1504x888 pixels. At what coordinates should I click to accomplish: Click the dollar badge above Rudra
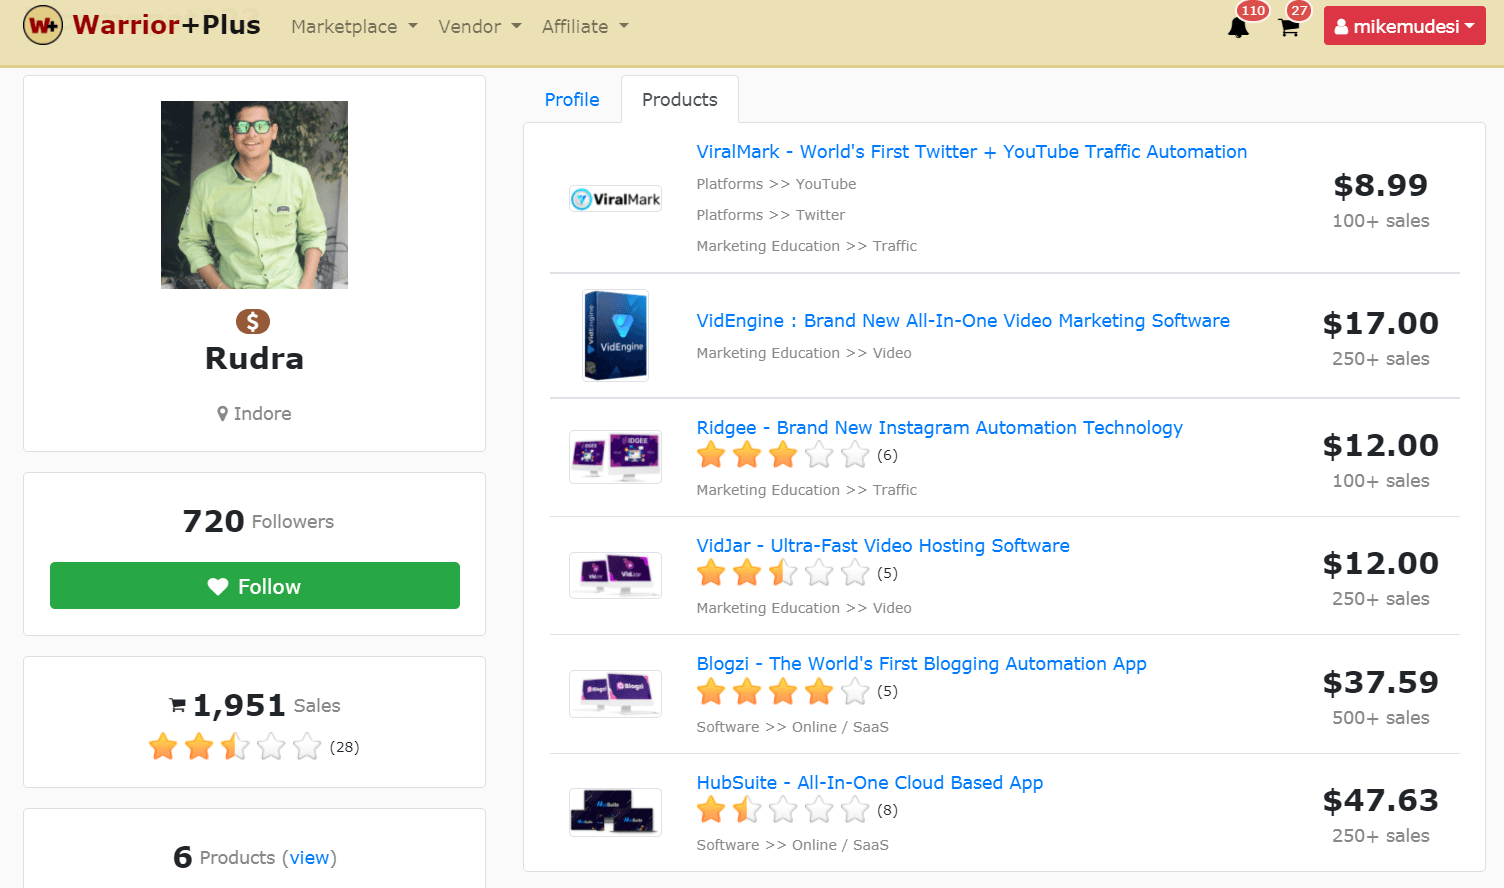click(253, 321)
